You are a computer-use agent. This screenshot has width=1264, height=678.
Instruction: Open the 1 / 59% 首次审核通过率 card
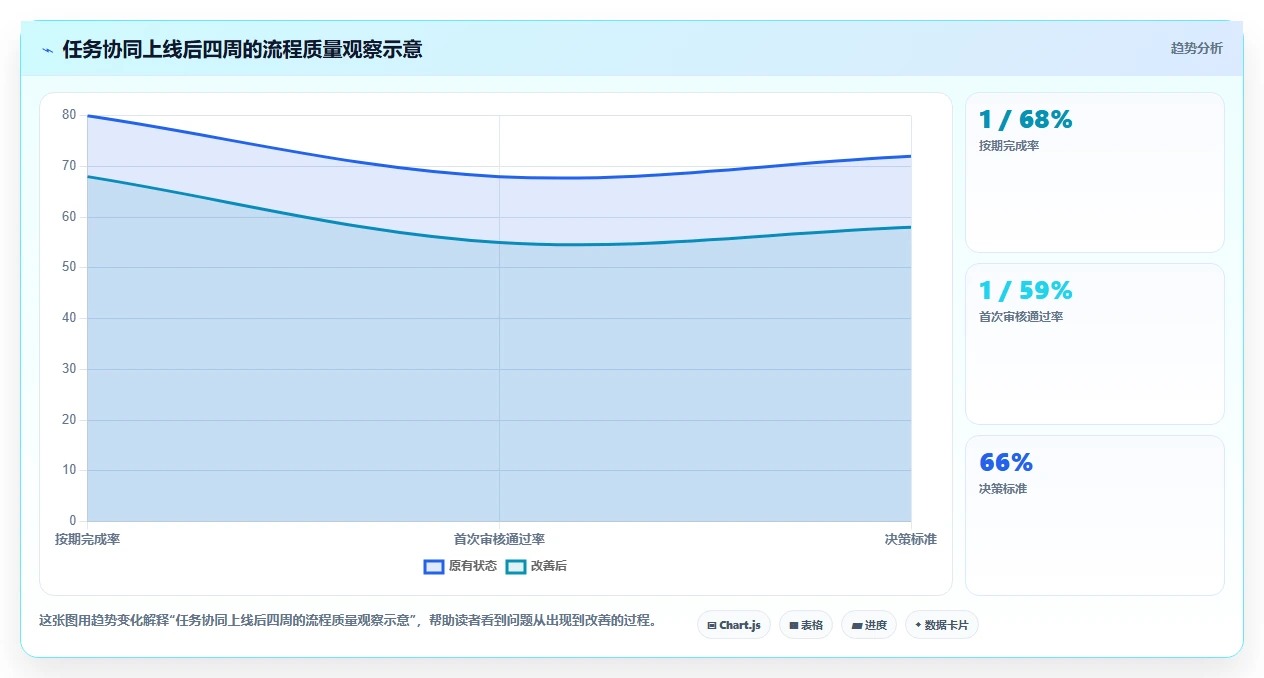tap(1094, 344)
